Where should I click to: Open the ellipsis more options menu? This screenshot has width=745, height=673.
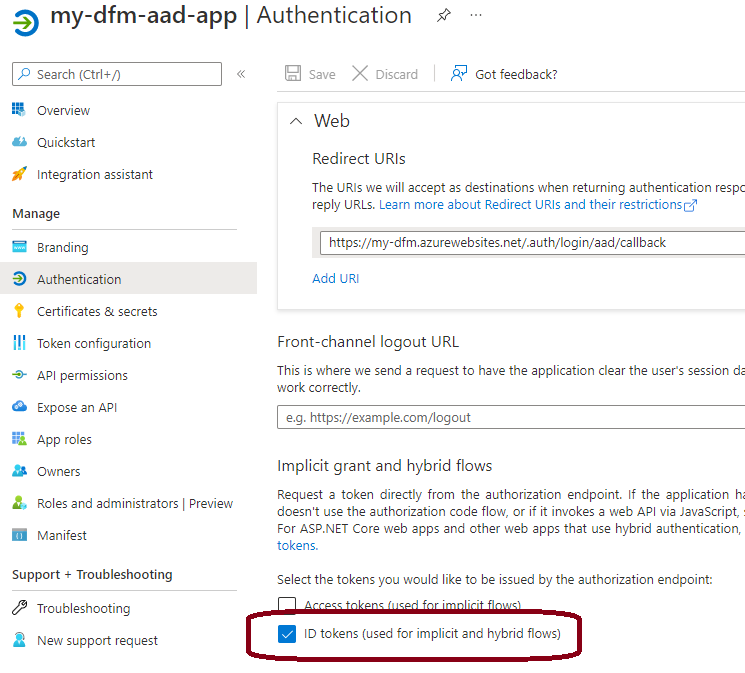[476, 15]
